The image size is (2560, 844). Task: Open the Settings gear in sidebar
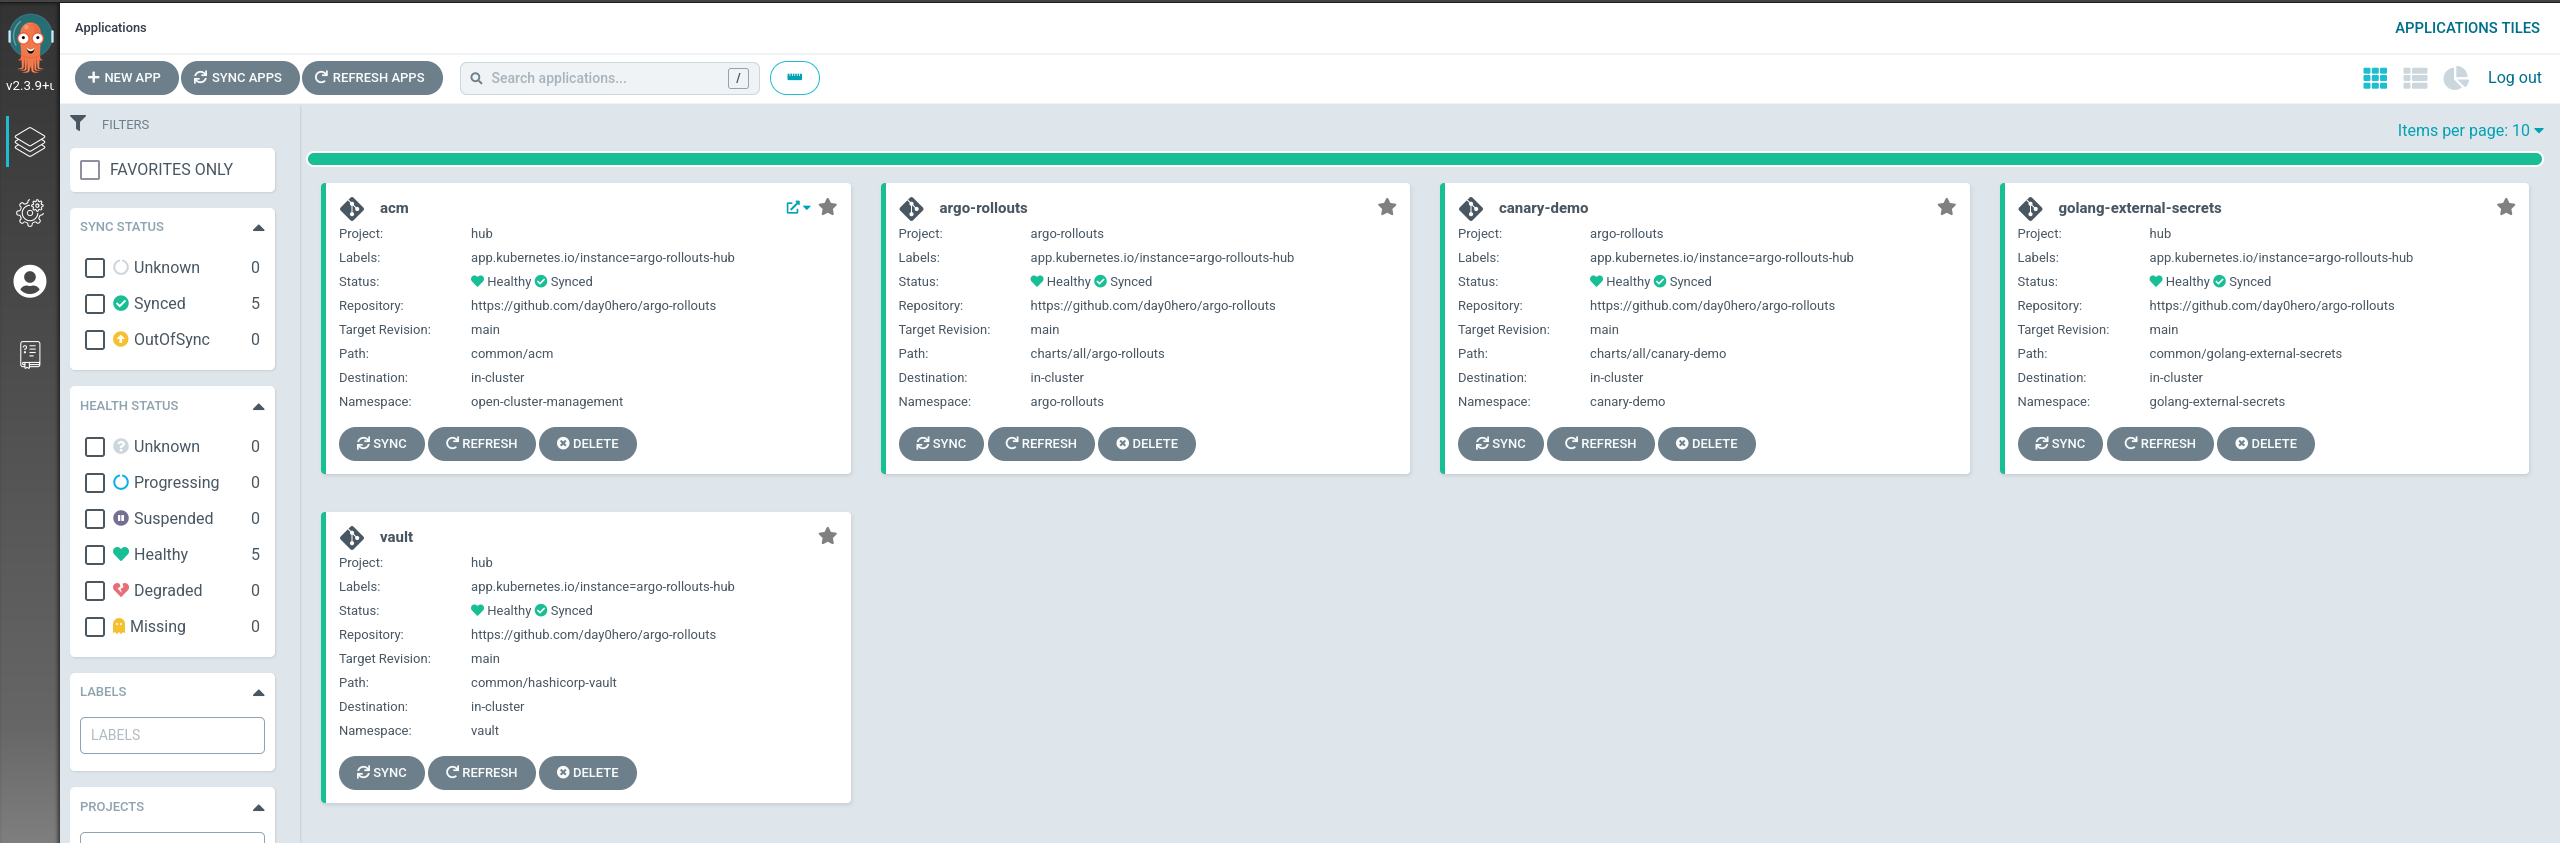point(30,212)
